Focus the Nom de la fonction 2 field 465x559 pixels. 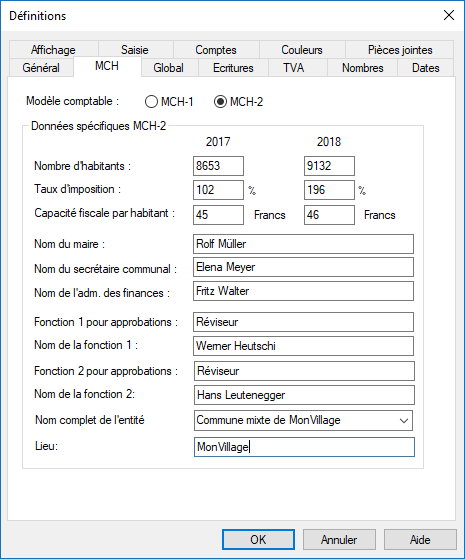(304, 395)
